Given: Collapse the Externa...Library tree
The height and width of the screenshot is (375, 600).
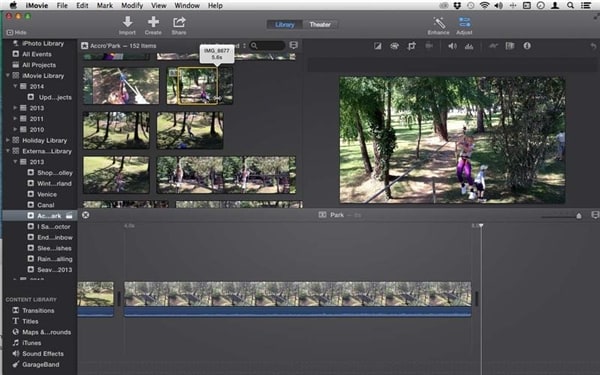Looking at the screenshot, I should [8, 151].
